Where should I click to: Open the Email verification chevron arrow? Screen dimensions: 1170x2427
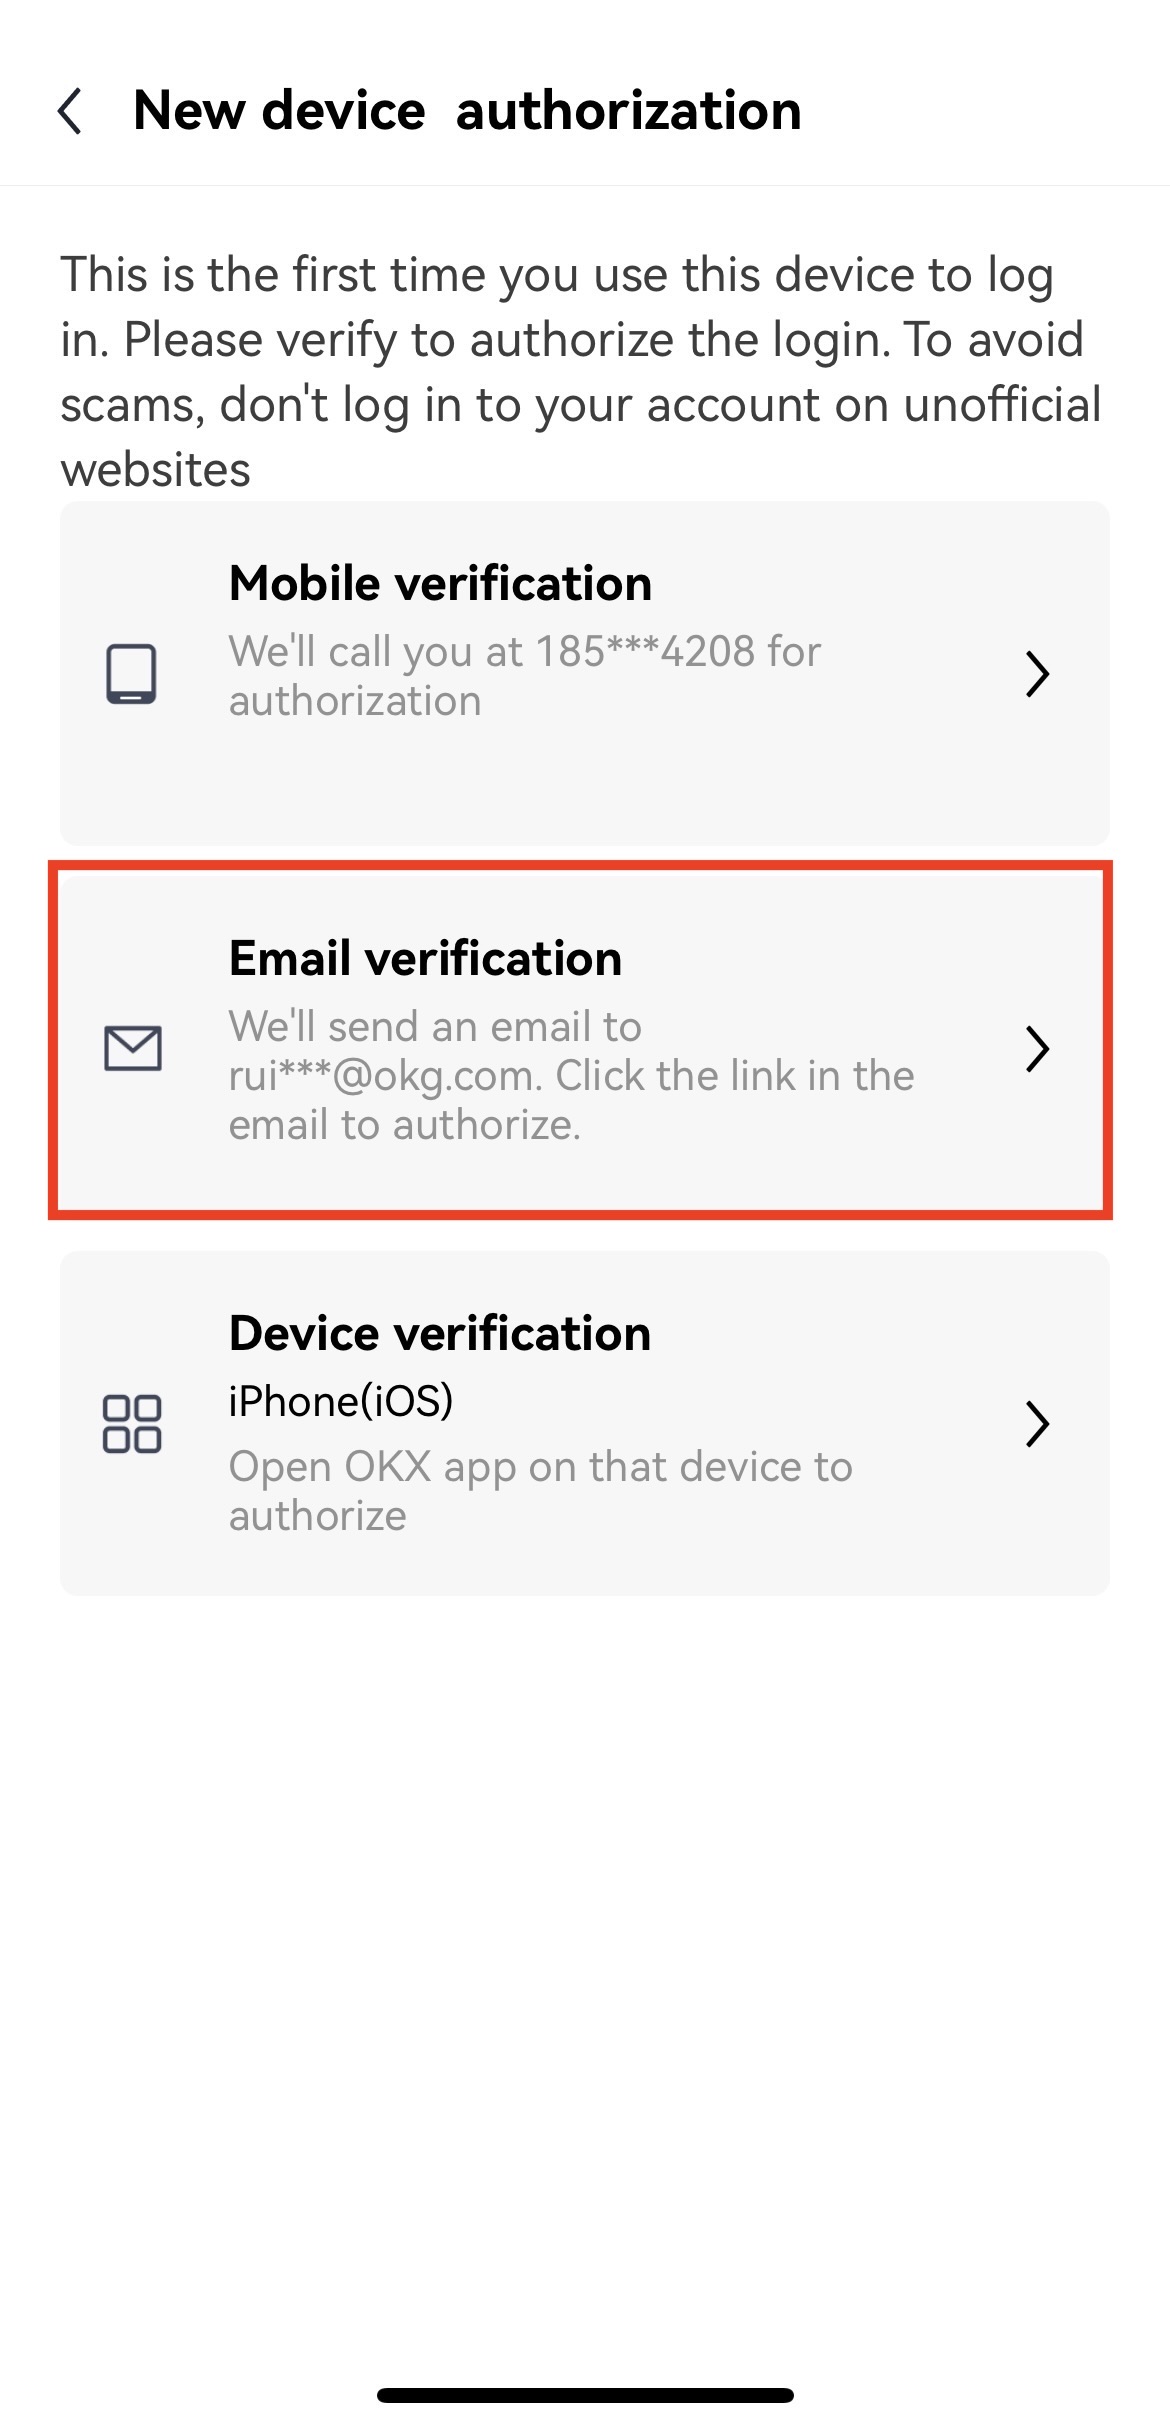pos(1037,1049)
